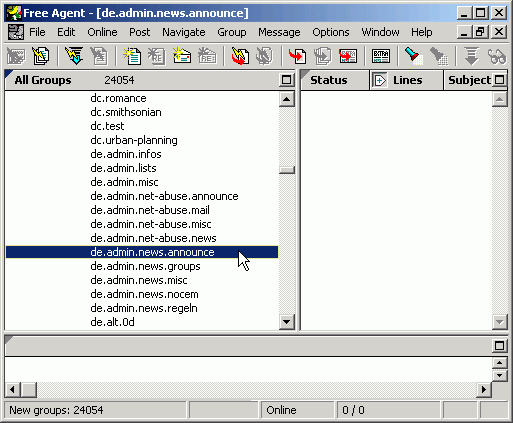The image size is (513, 423).
Task: Click body pane scroll left arrow
Action: pos(13,389)
